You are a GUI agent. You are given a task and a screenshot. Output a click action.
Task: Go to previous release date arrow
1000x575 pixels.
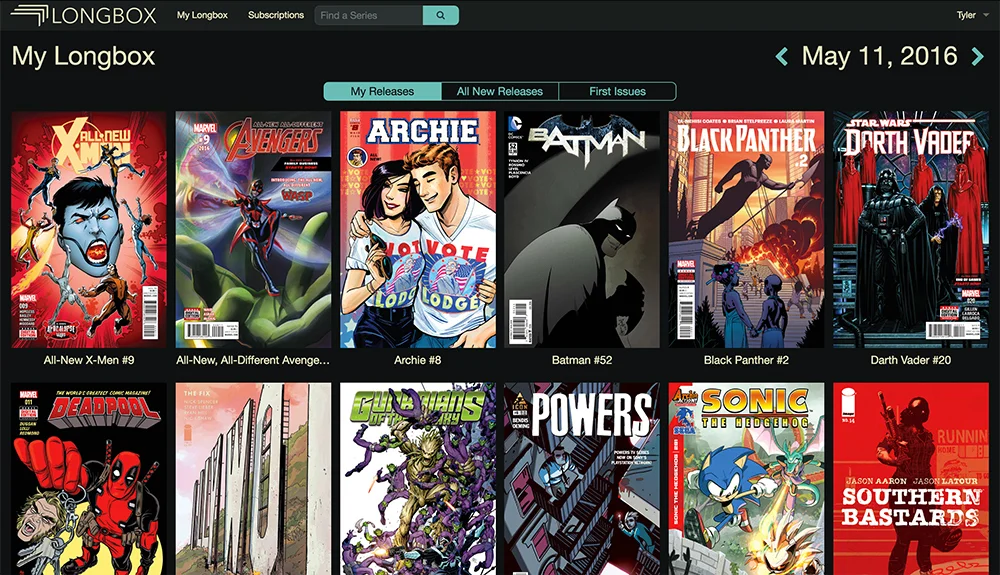[x=781, y=57]
